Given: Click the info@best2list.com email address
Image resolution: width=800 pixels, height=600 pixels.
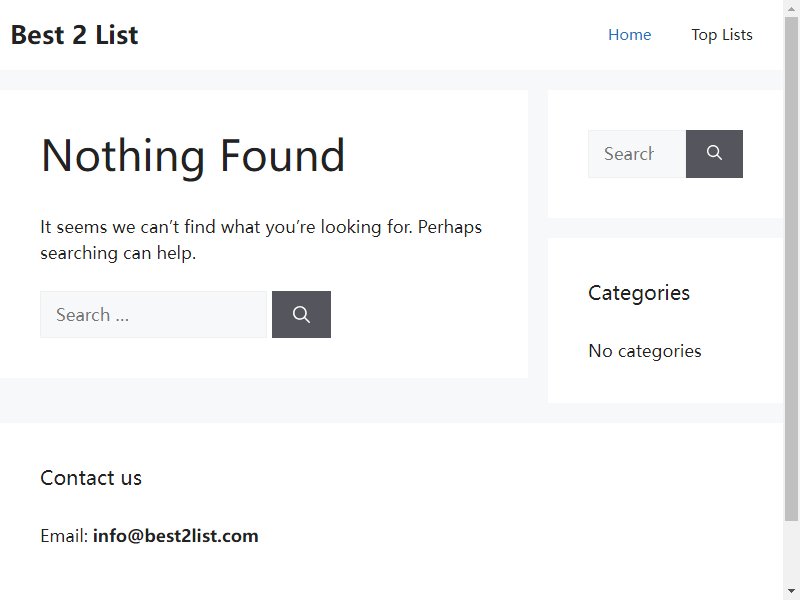Looking at the screenshot, I should [176, 536].
